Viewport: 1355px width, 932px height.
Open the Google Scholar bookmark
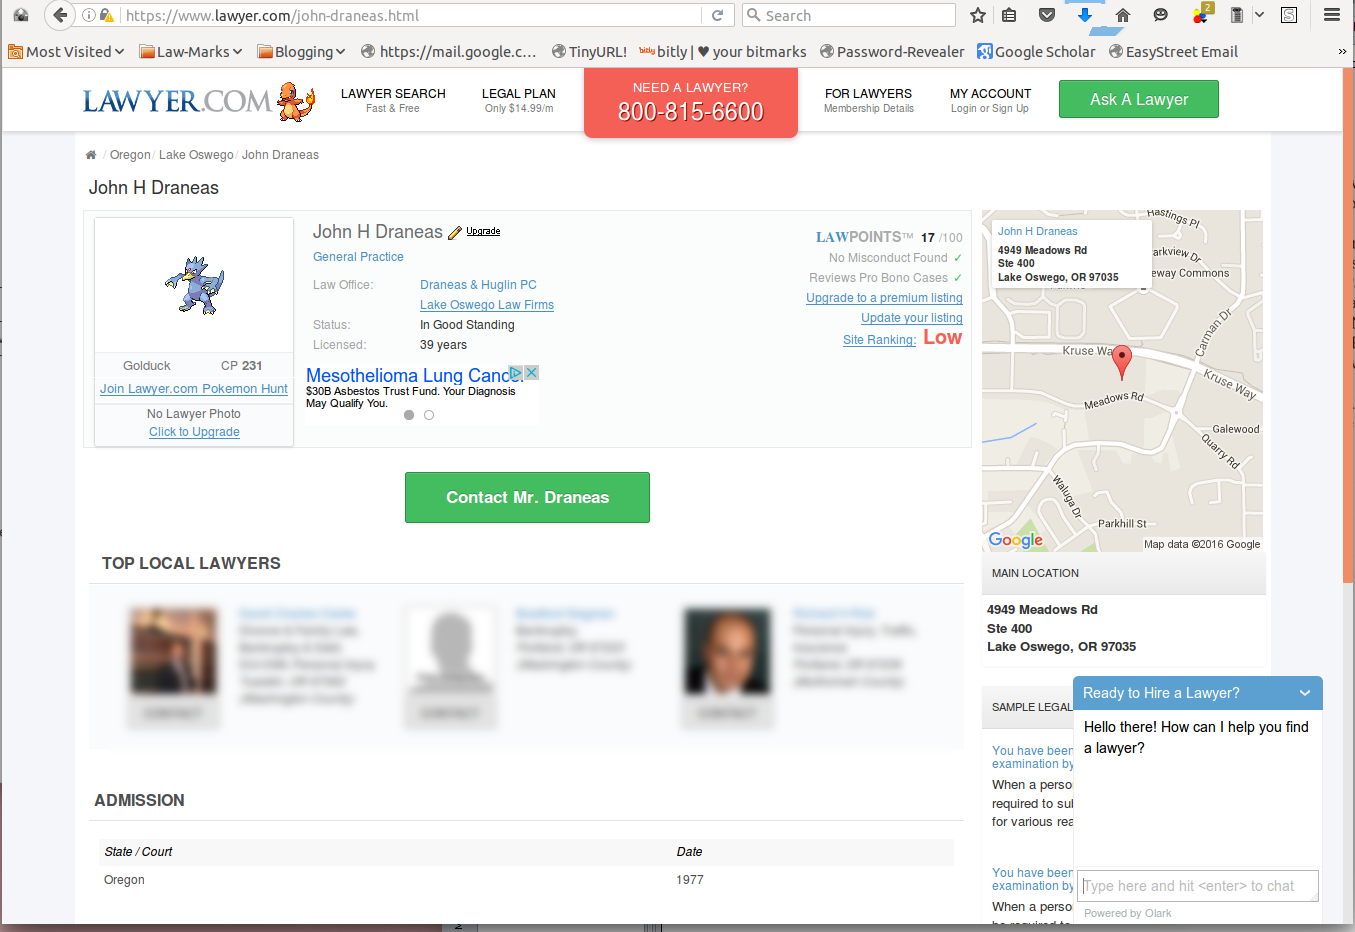pos(1036,52)
